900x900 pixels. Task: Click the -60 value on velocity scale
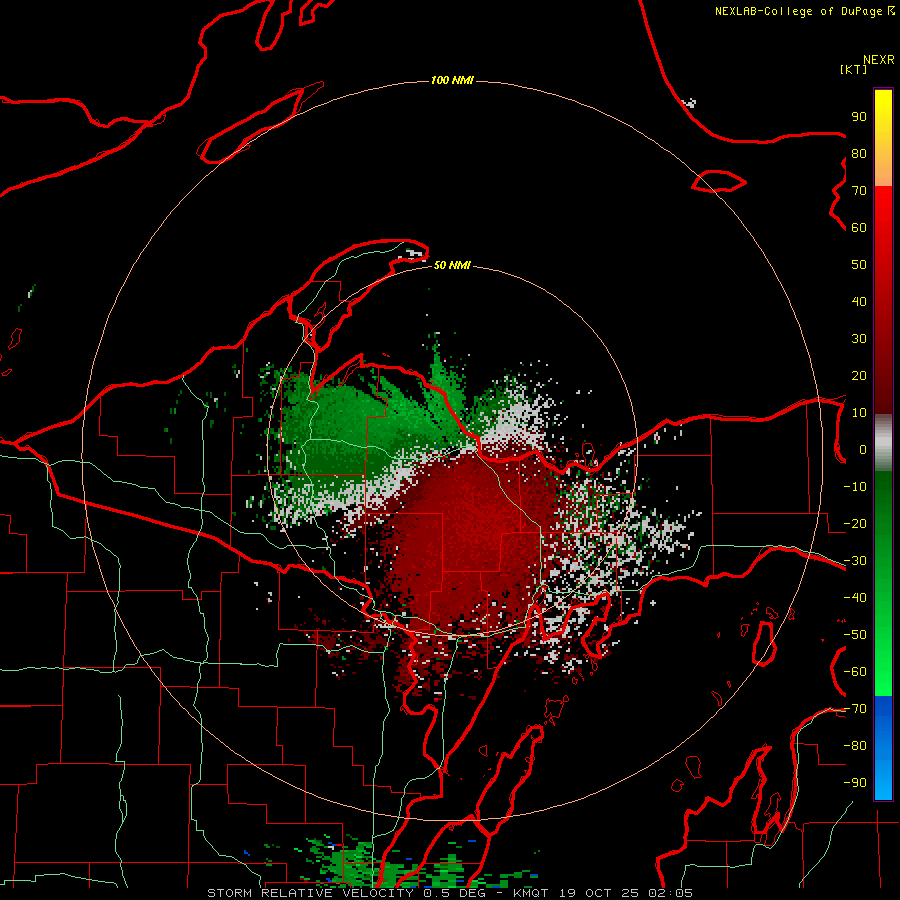coord(855,672)
